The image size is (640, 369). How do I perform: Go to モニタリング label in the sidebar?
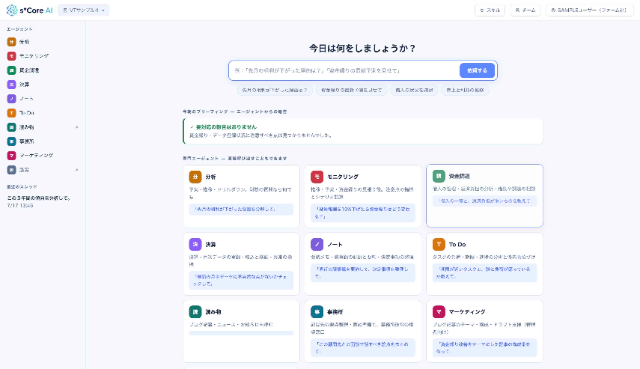(34, 56)
